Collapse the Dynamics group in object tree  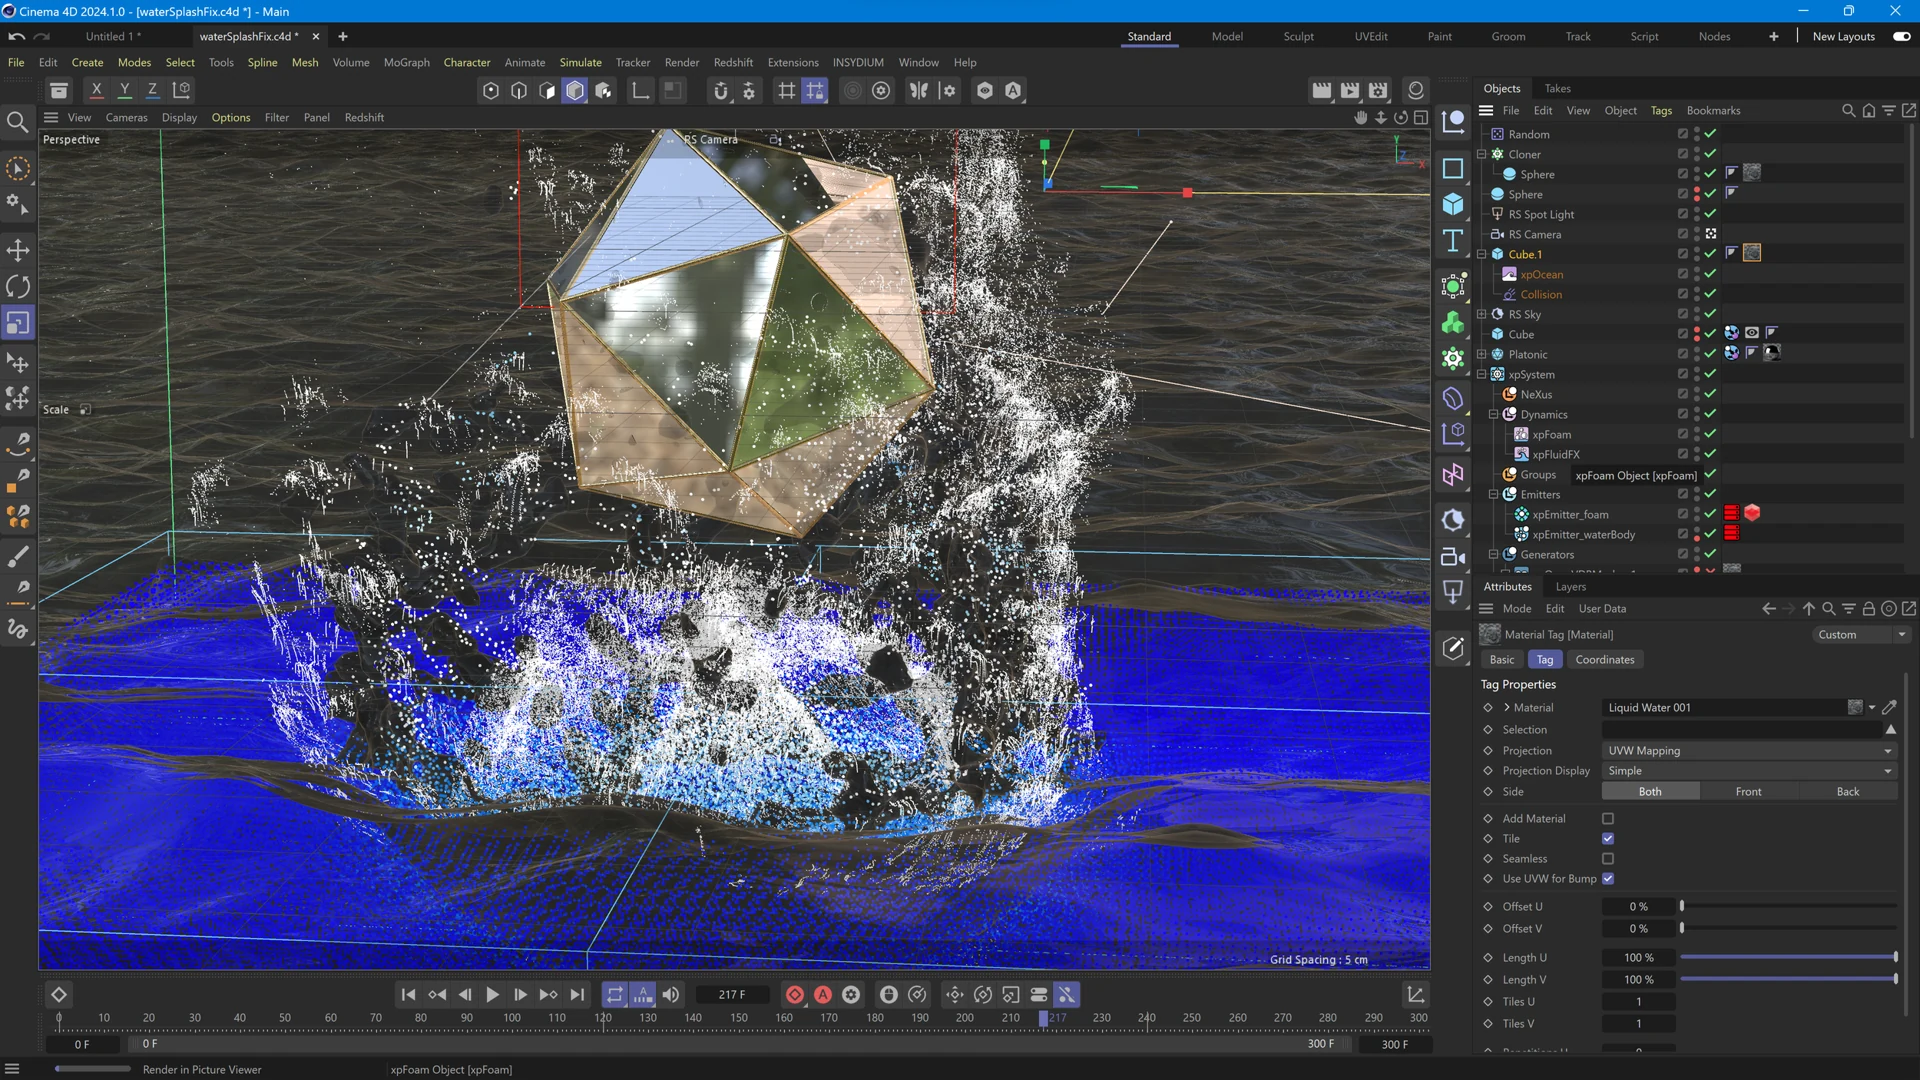1494,414
